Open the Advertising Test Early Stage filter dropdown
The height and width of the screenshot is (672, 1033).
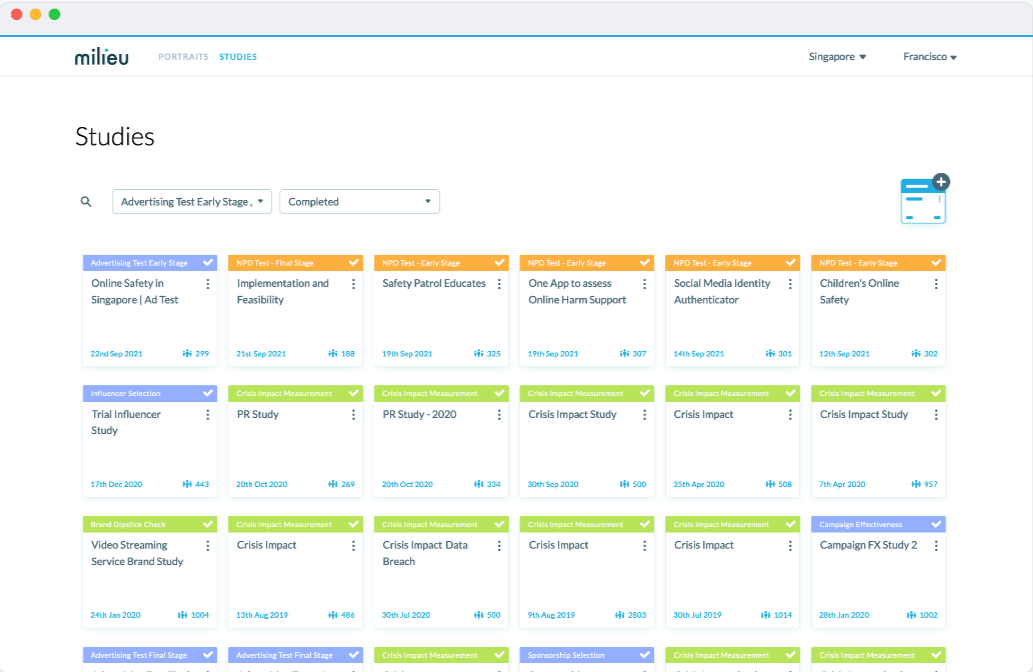191,201
